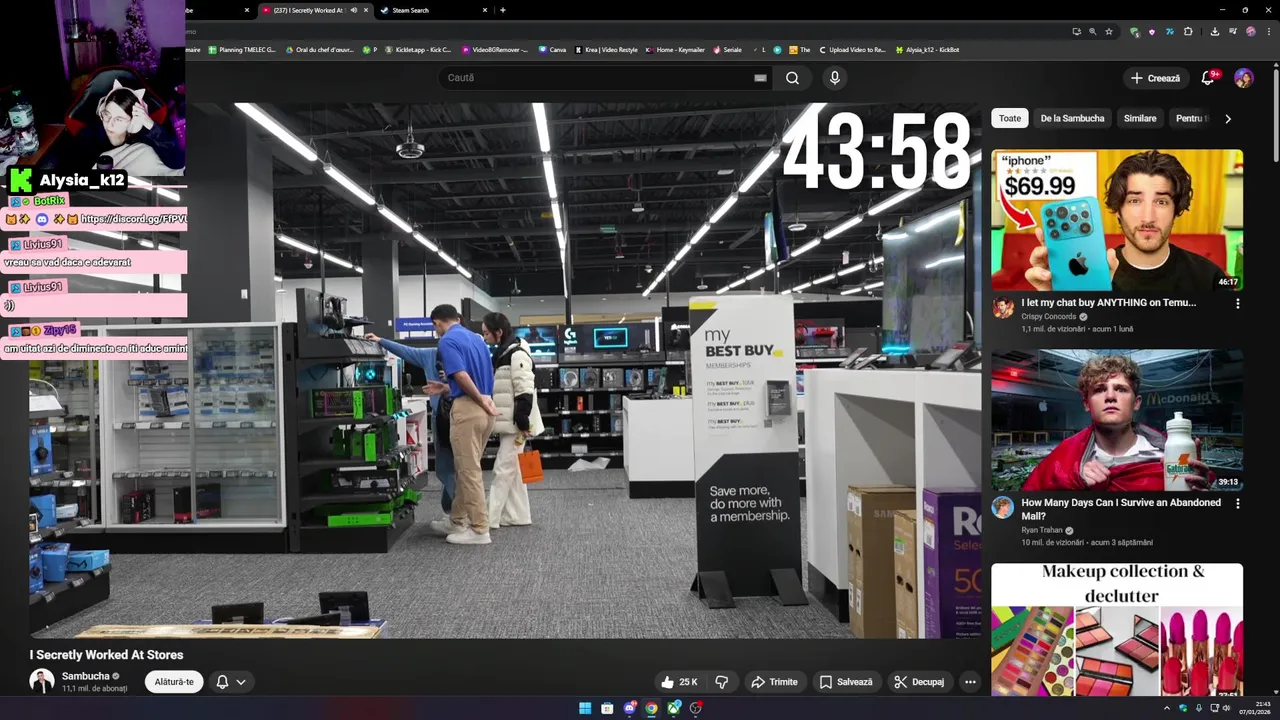Open Alysia_k12 - KickBot bookmark
The width and height of the screenshot is (1280, 720).
[x=927, y=49]
